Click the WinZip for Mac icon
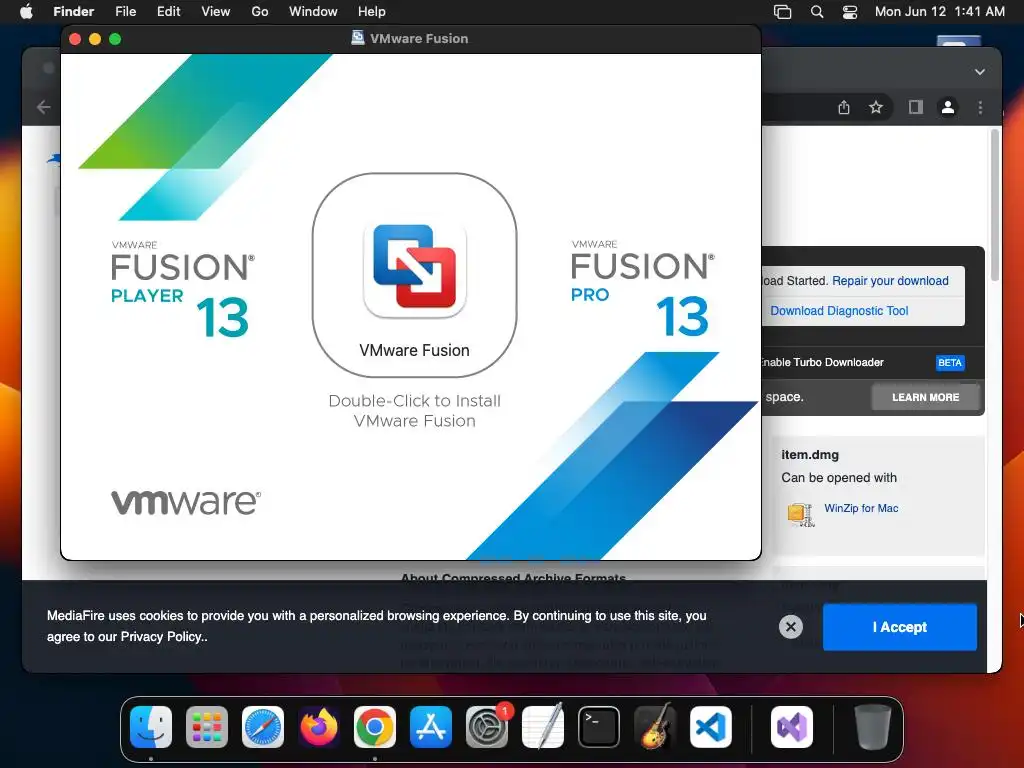This screenshot has height=768, width=1024. coord(801,515)
